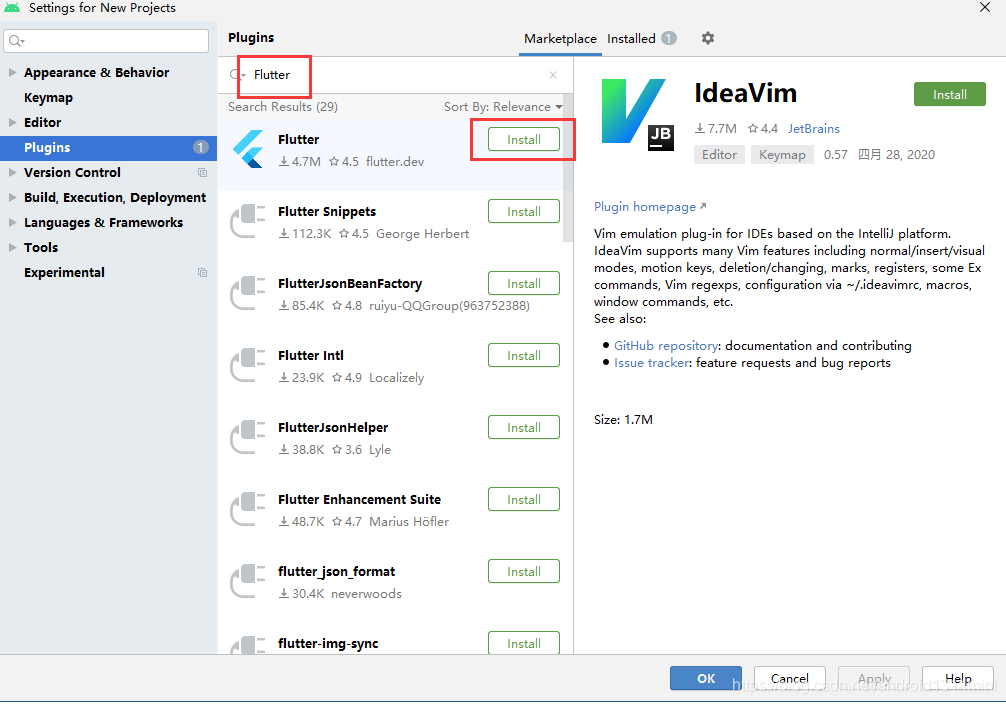Viewport: 1006px width, 704px height.
Task: Expand the Tools settings section
Action: pos(12,248)
